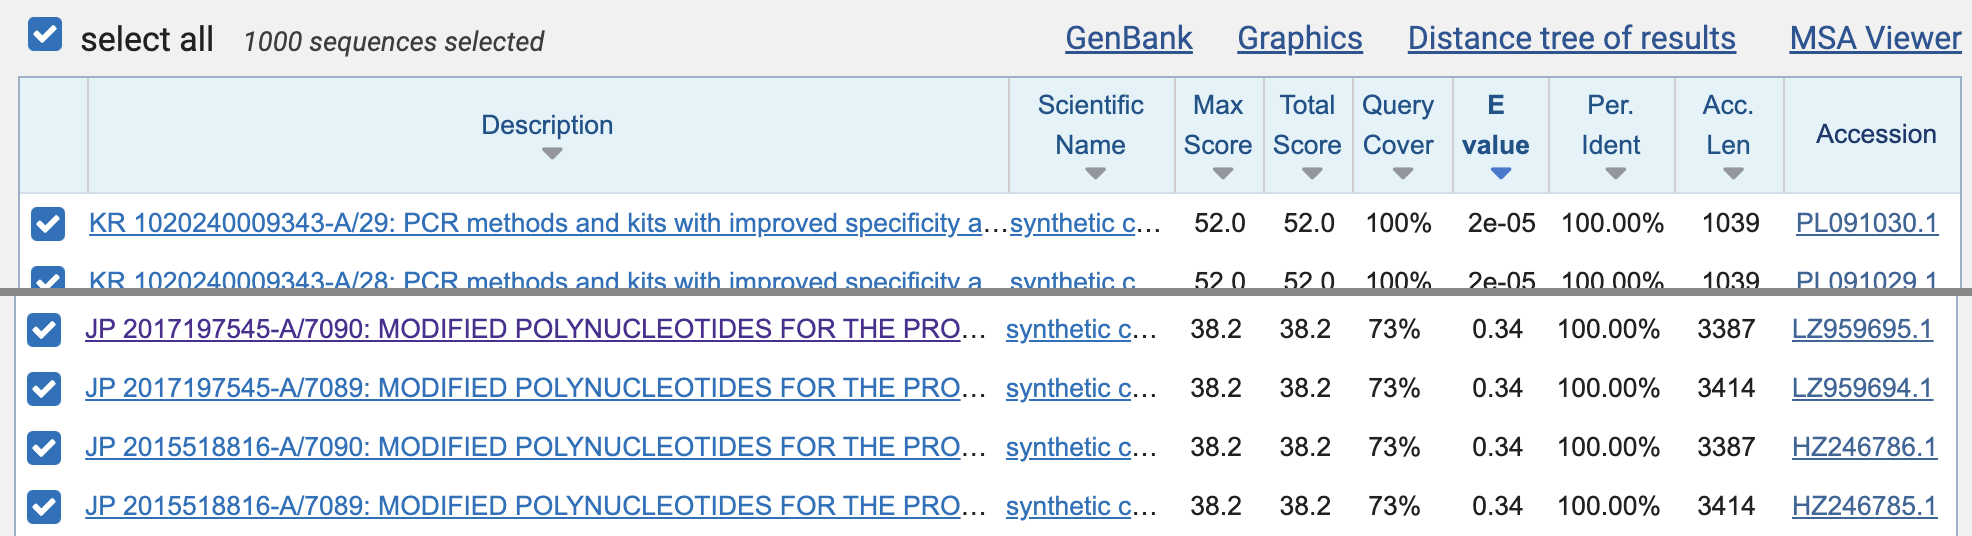Uncheck the select all checkbox

click(x=45, y=35)
